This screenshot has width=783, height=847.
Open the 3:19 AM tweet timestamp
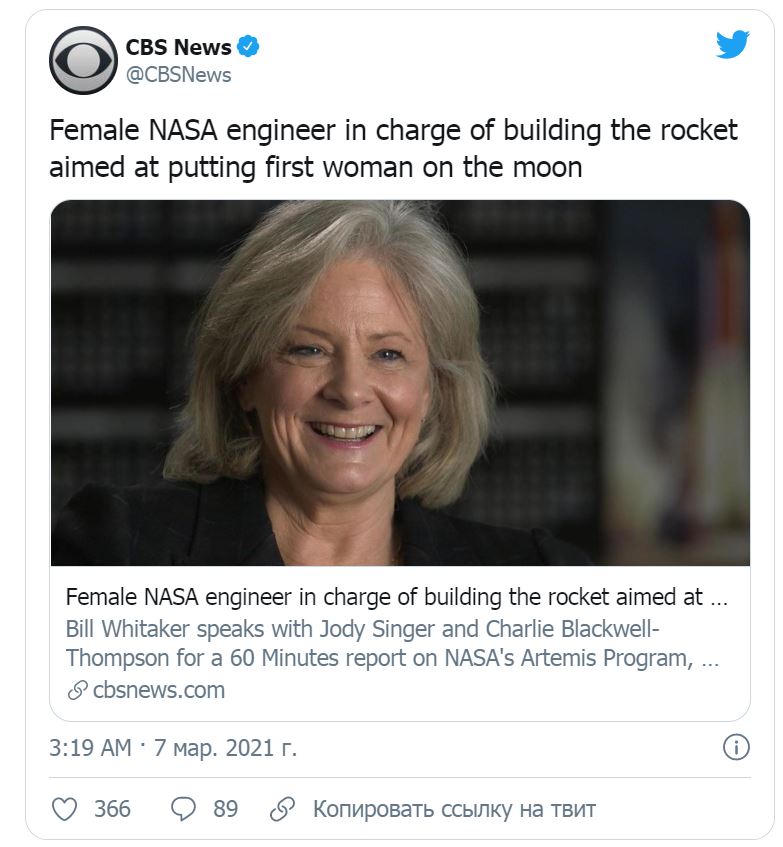click(90, 747)
